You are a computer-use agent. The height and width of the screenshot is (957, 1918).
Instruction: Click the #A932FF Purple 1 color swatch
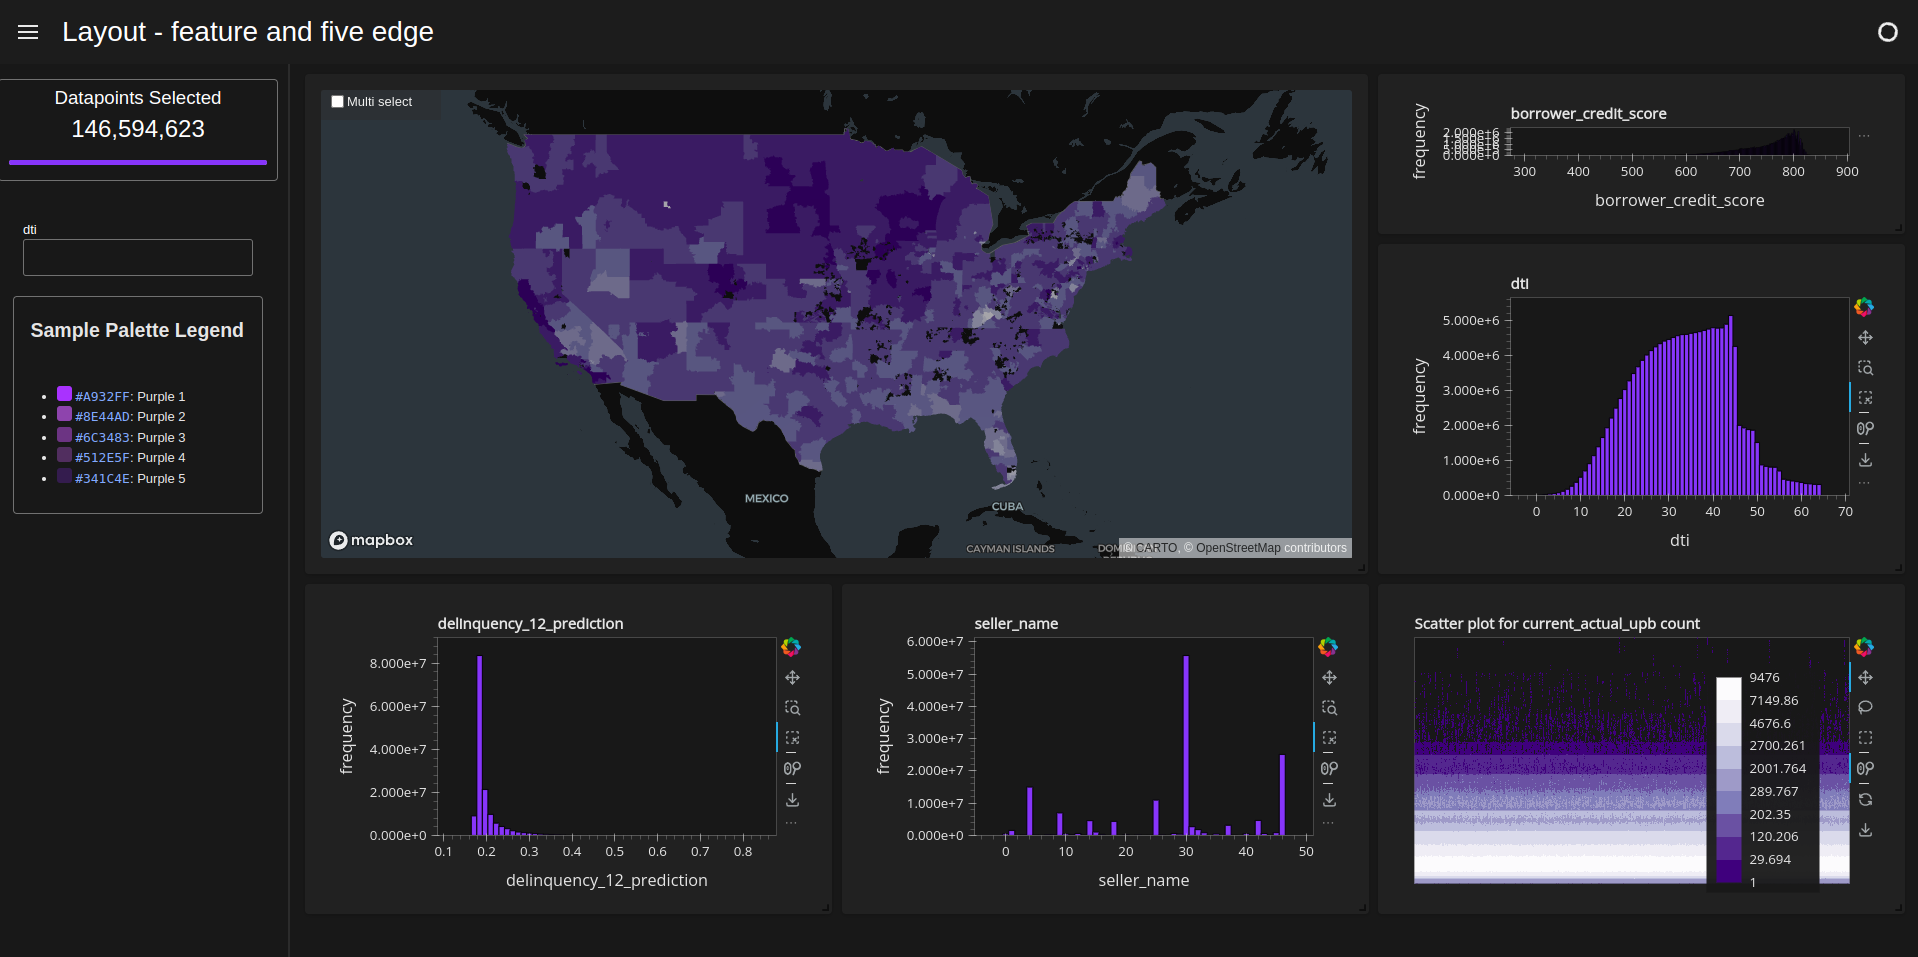64,394
